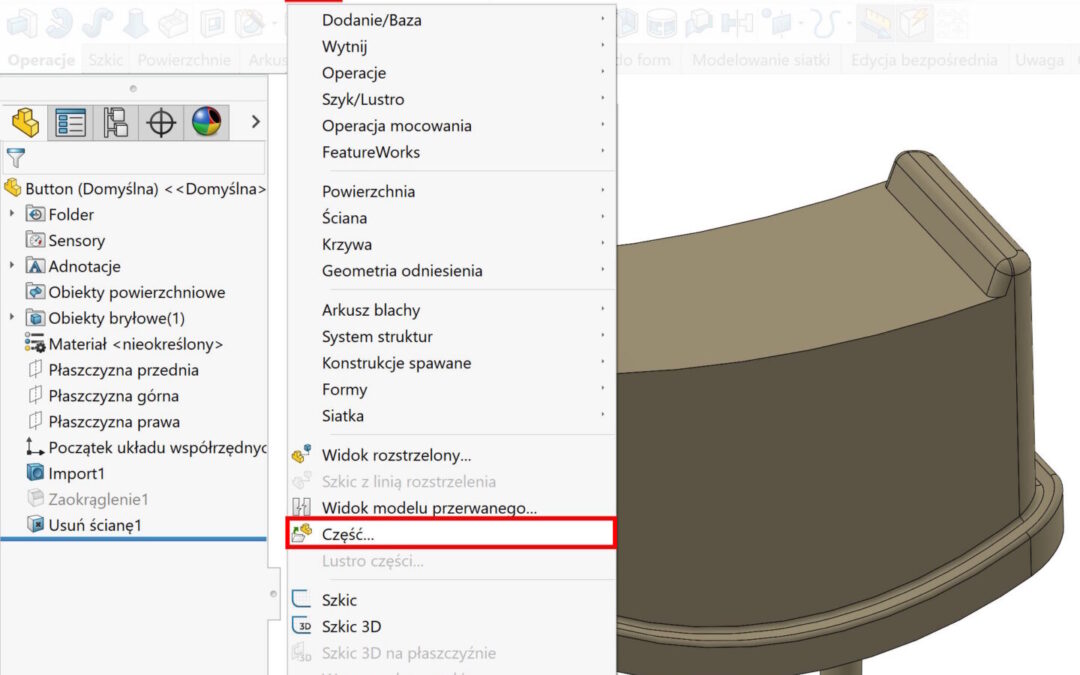
Task: Click the filter funnel icon
Action: point(15,158)
